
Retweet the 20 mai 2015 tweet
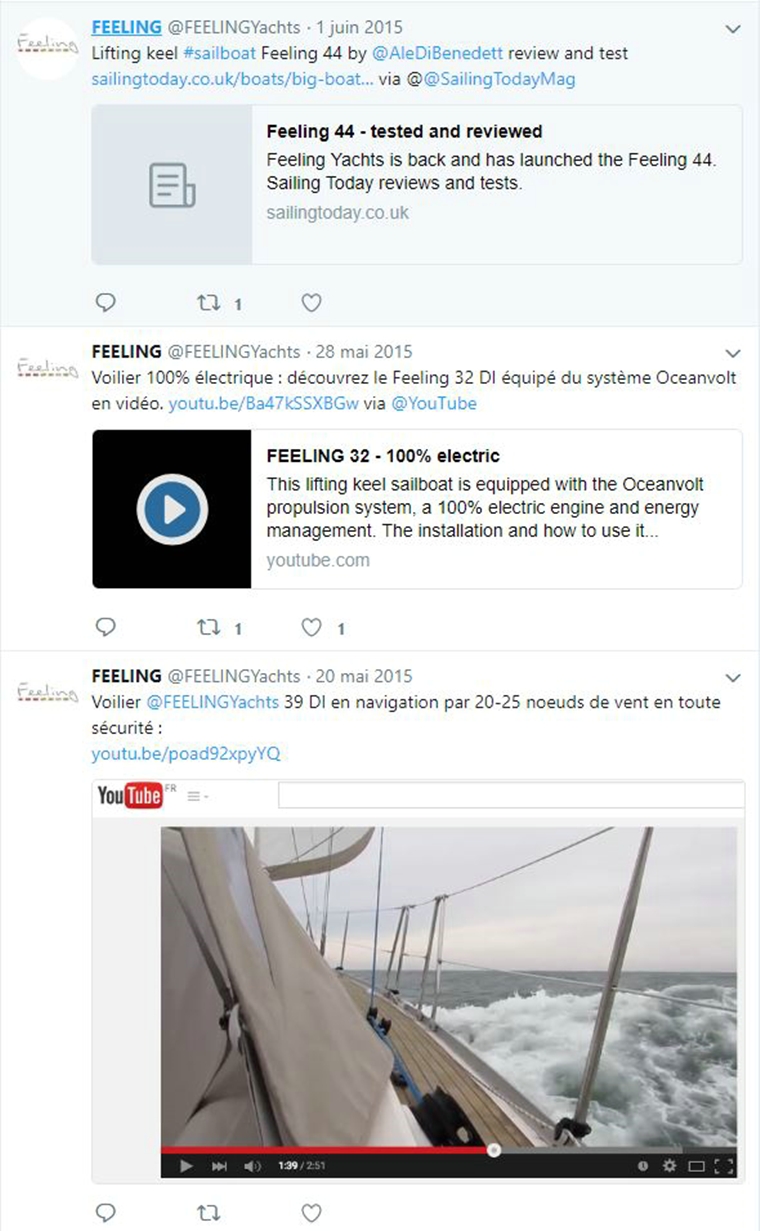tap(209, 1212)
